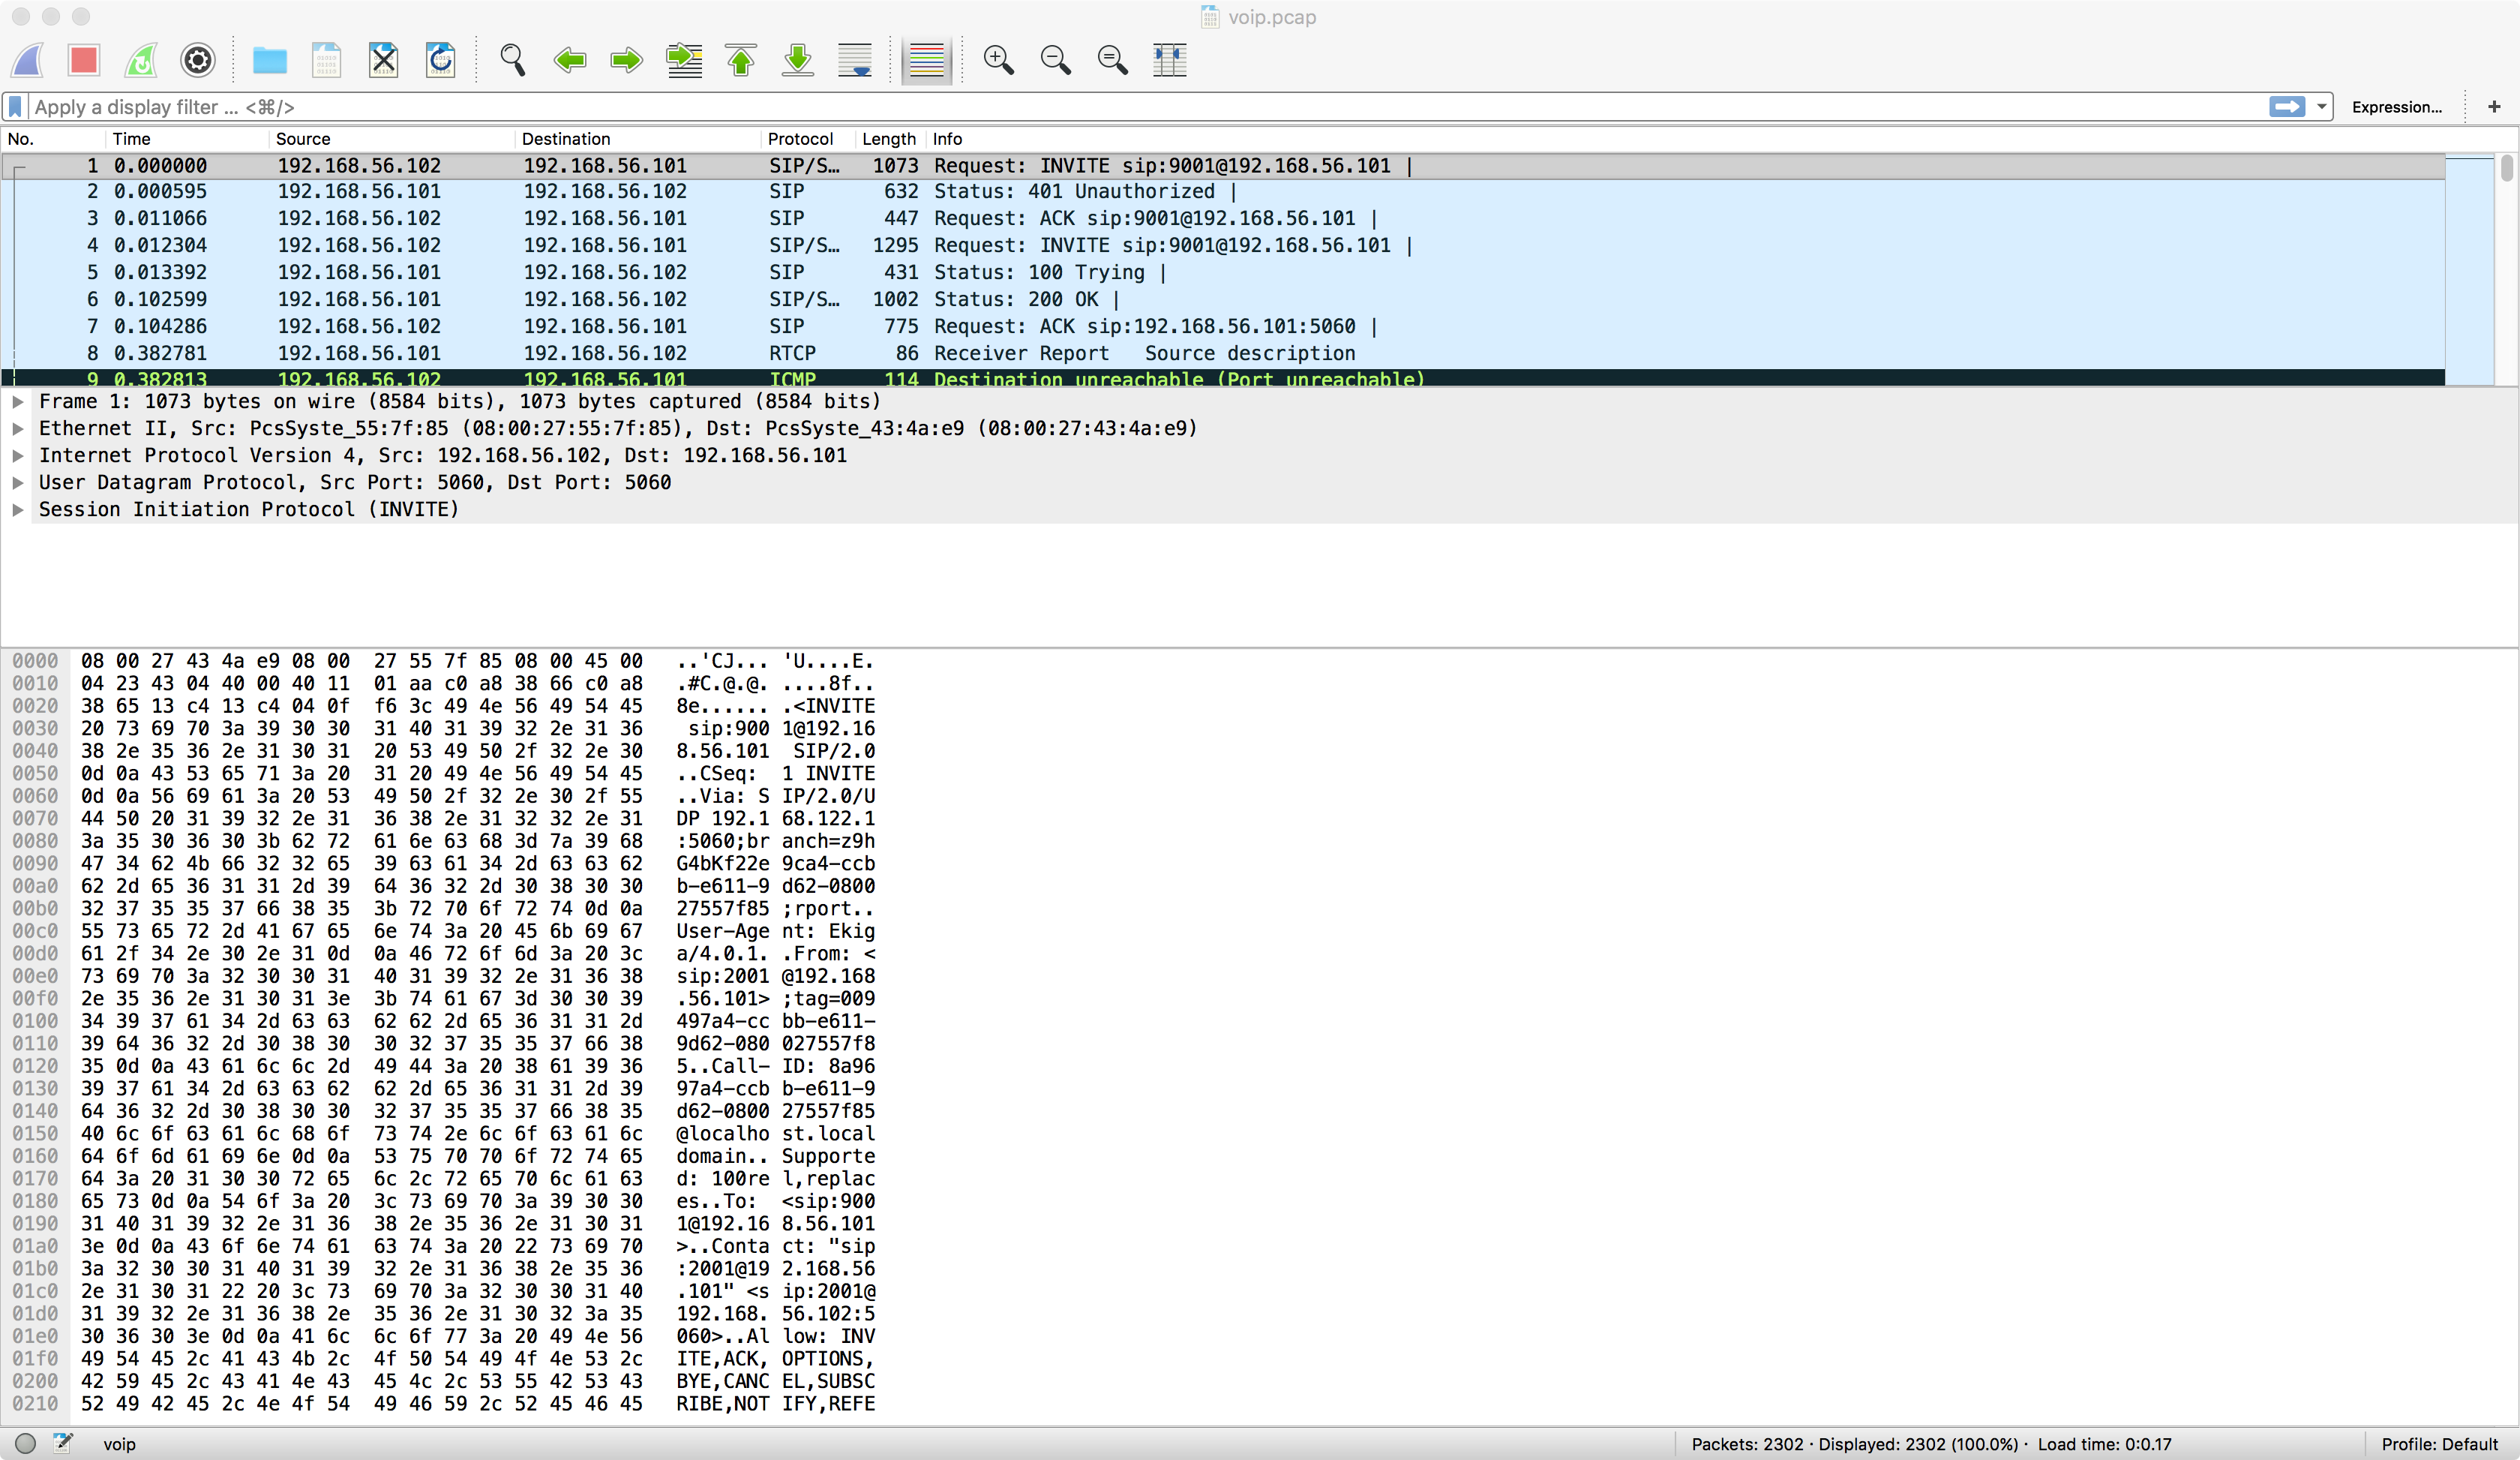
Task: Expand the Session Initiation Protocol tree
Action: (18, 510)
